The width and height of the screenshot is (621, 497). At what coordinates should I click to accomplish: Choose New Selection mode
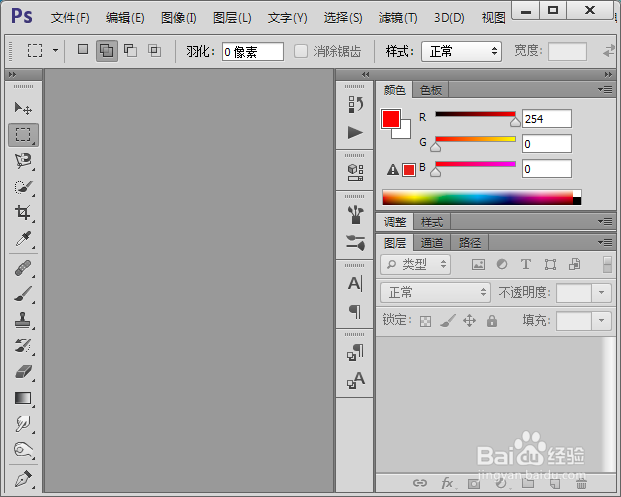(83, 50)
